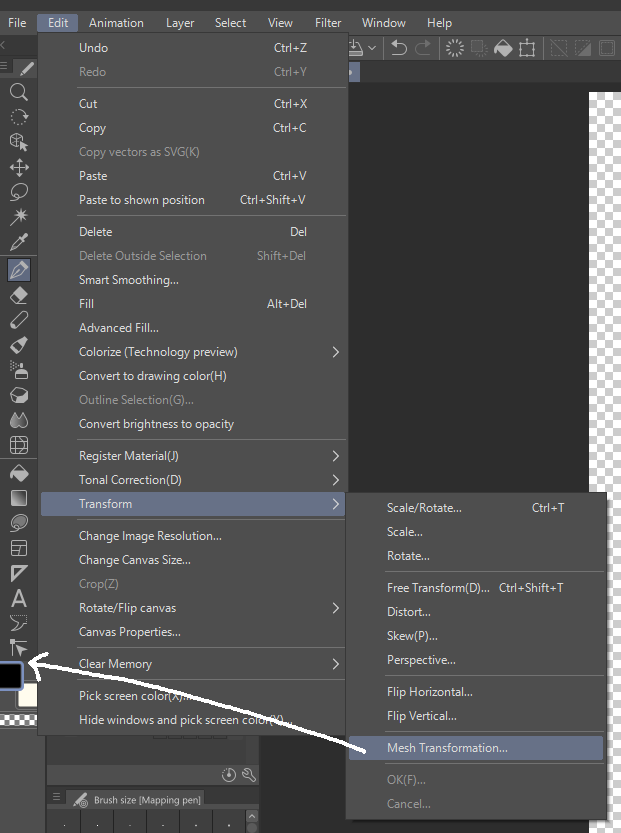
Task: Select the Eraser tool below the Pen
Action: (x=19, y=295)
